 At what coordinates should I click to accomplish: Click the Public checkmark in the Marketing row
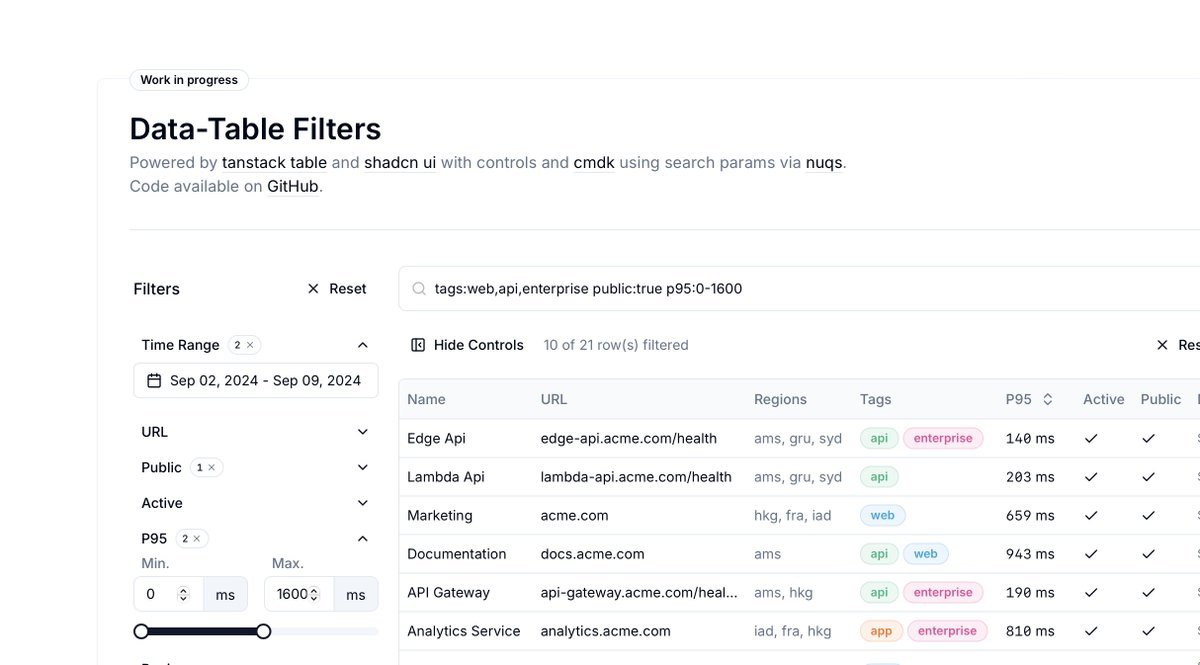(x=1149, y=515)
